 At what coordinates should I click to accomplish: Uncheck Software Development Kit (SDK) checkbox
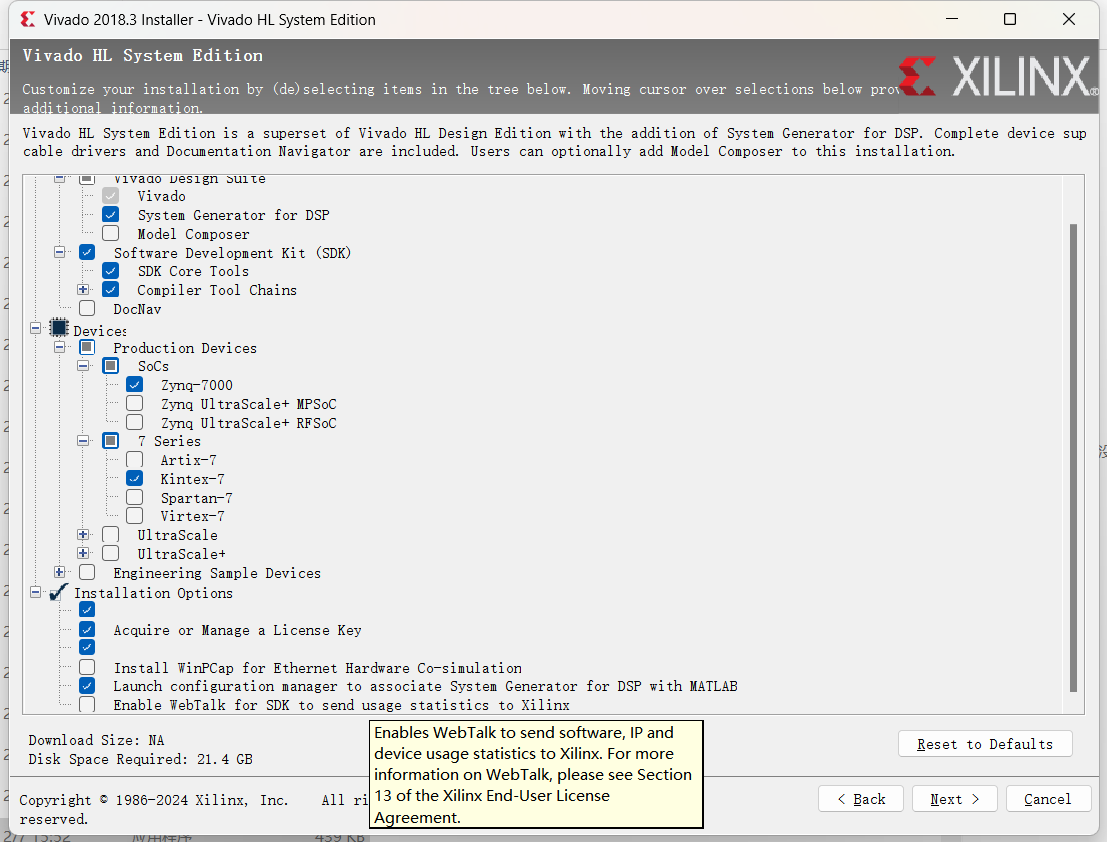[87, 252]
